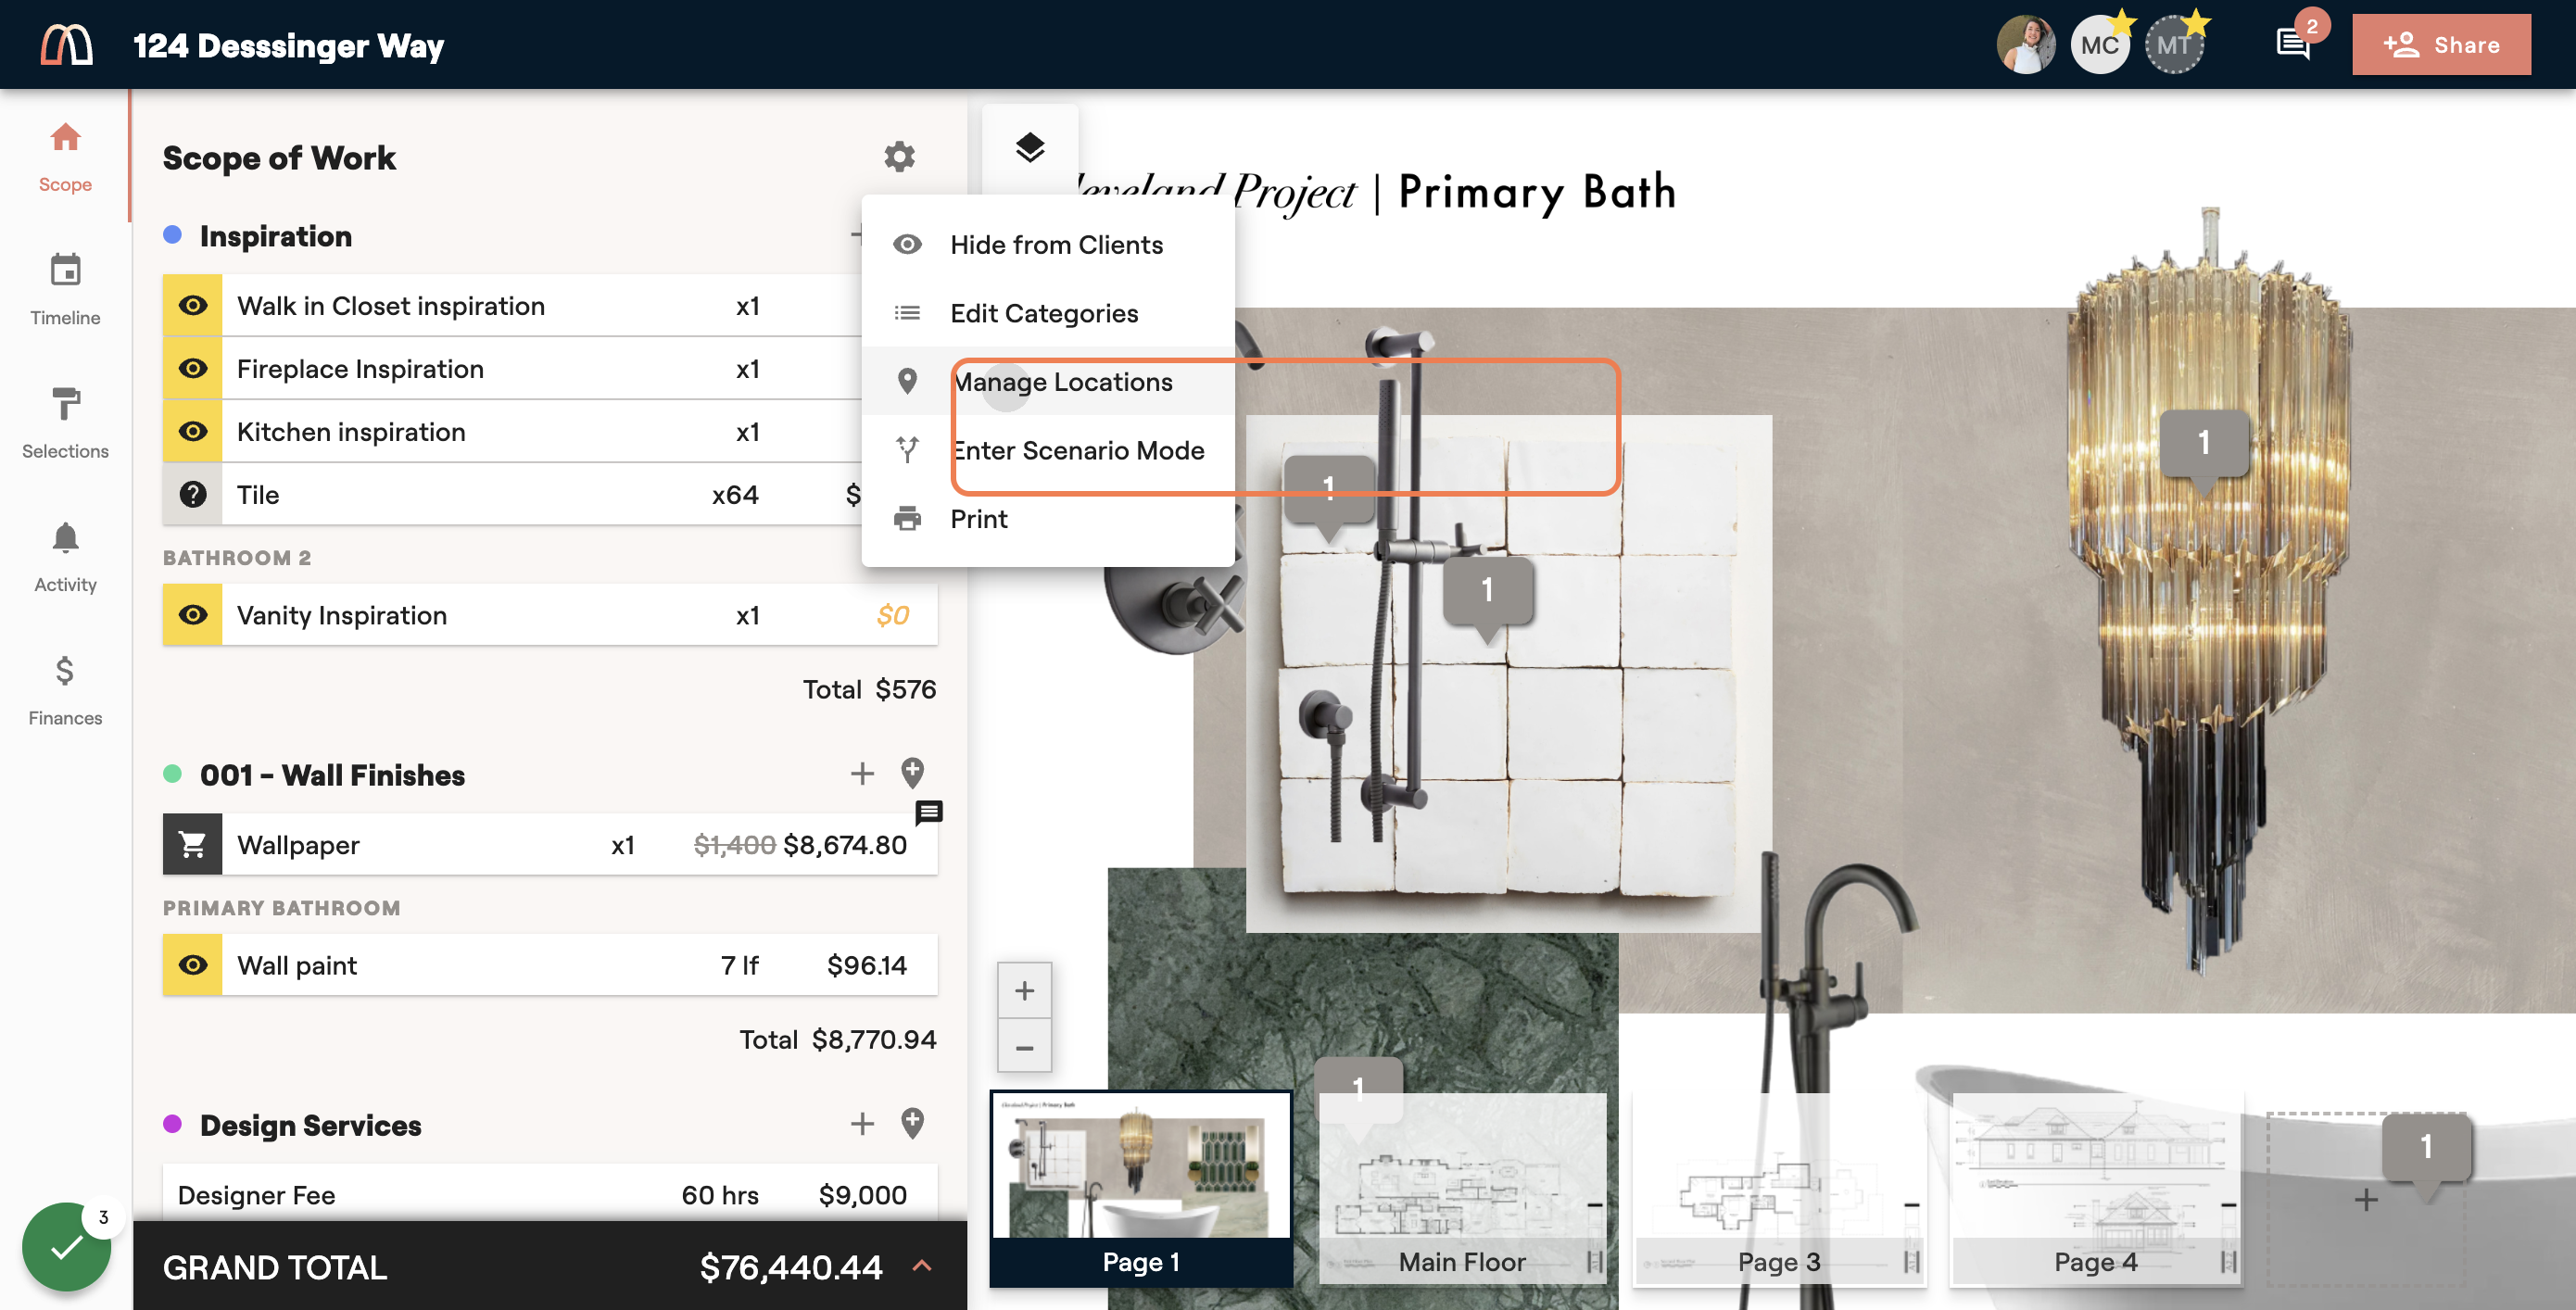Open the Finances dollar section

pyautogui.click(x=65, y=690)
